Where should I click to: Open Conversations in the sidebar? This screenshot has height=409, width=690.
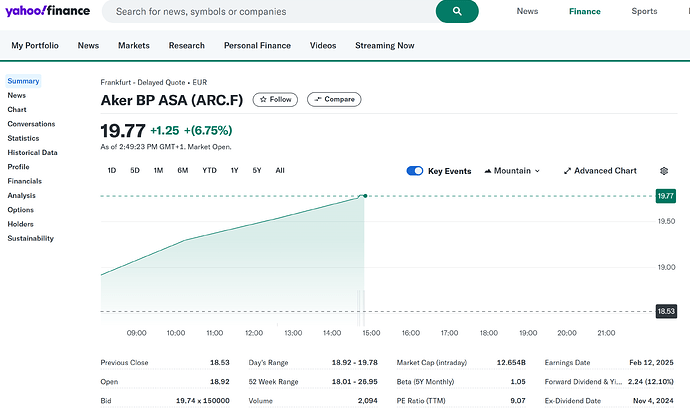[31, 124]
